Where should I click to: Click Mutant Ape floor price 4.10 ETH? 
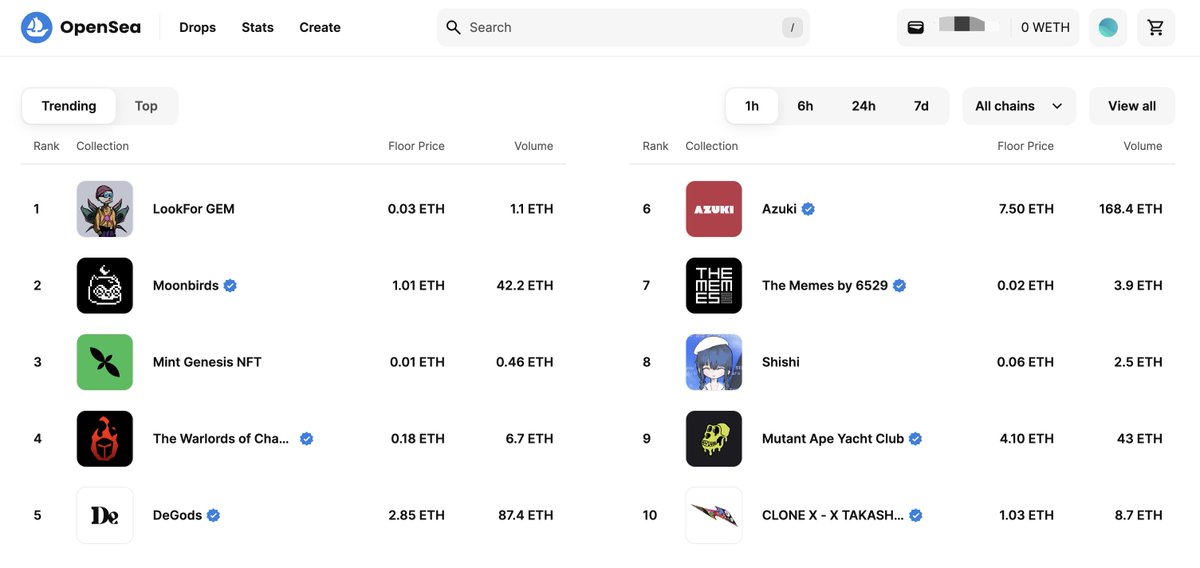1026,439
